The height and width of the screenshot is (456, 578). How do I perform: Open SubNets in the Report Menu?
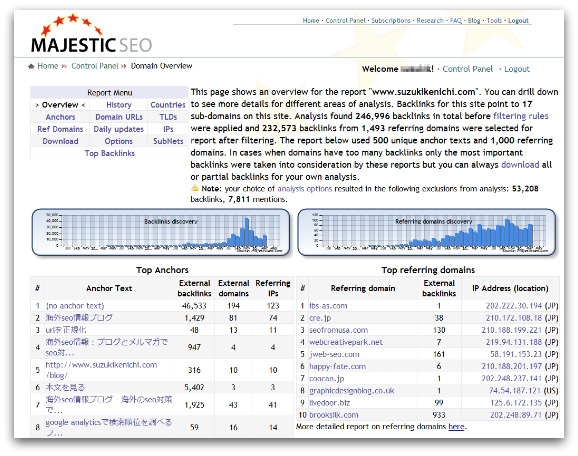pos(168,141)
